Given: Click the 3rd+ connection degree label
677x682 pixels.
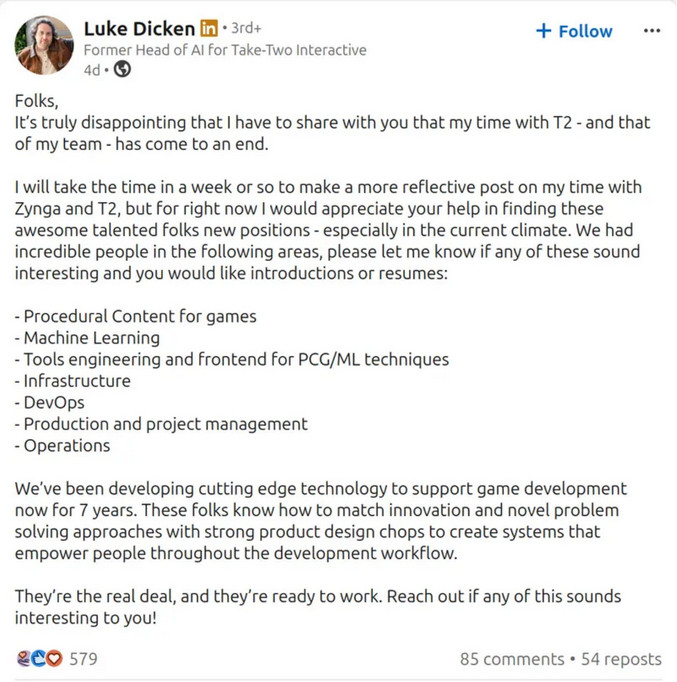Looking at the screenshot, I should pos(244,29).
